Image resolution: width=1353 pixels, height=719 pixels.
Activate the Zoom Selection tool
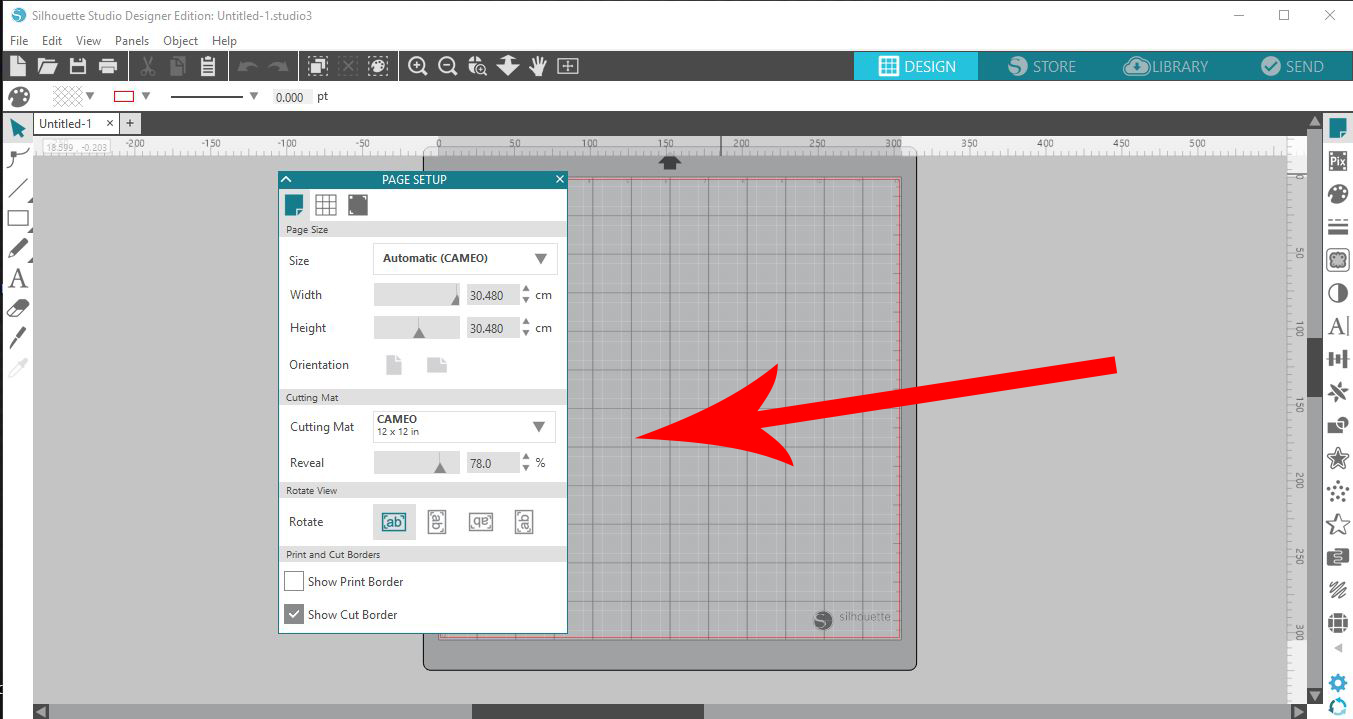478,66
